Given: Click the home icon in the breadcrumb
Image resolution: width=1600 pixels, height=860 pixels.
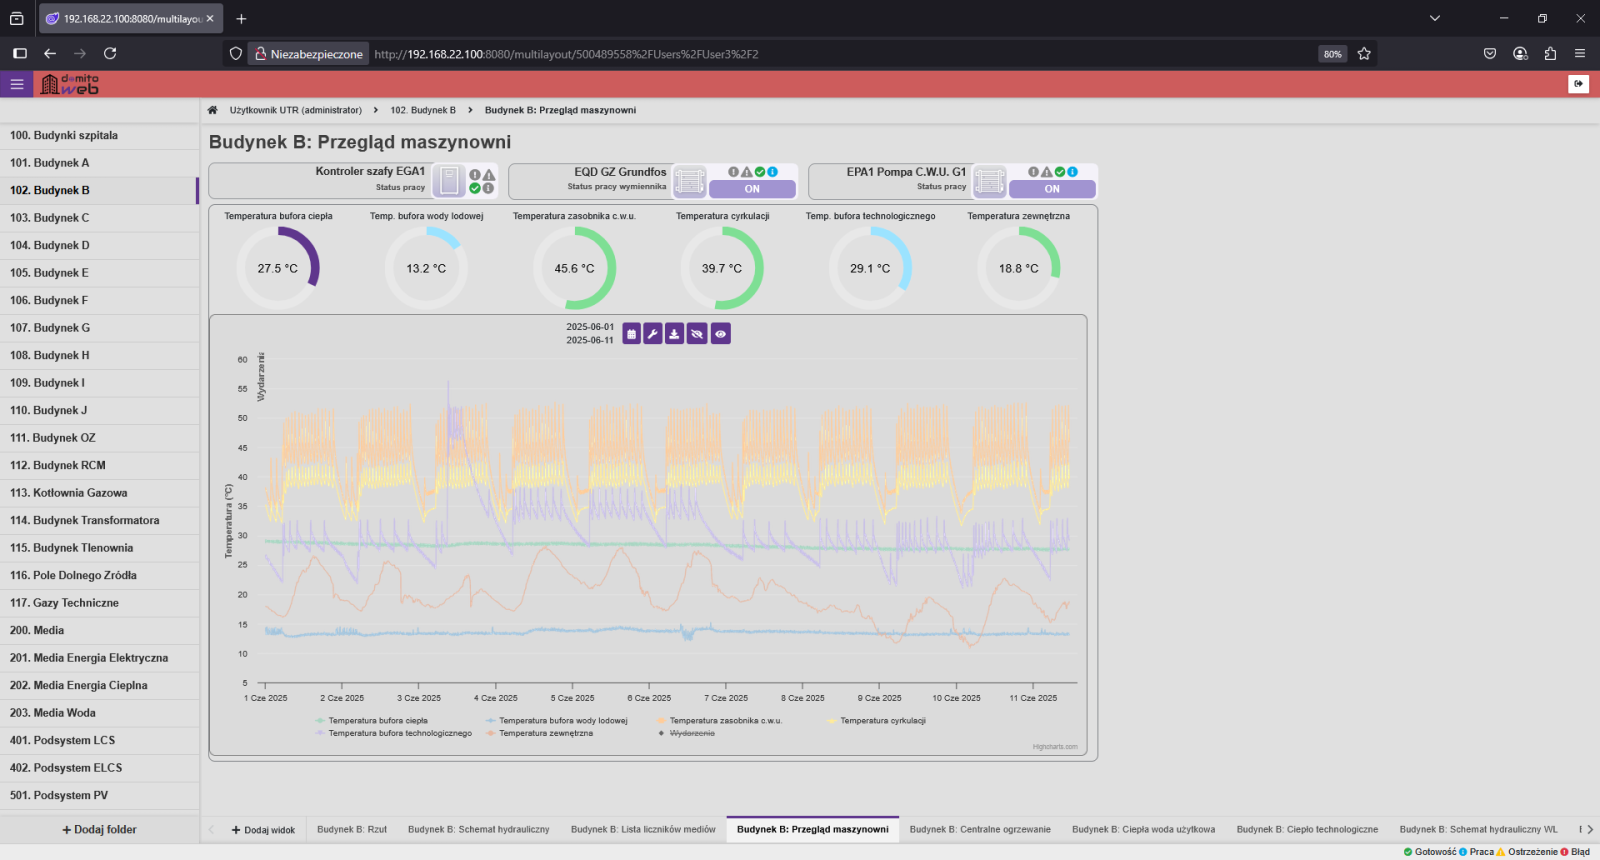Looking at the screenshot, I should click(x=212, y=110).
